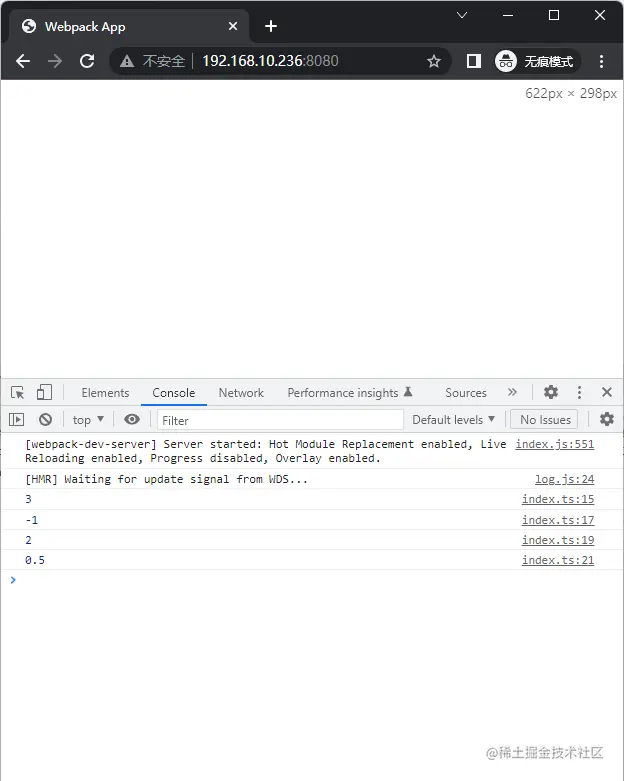Show more DevTools tabs

pyautogui.click(x=512, y=392)
